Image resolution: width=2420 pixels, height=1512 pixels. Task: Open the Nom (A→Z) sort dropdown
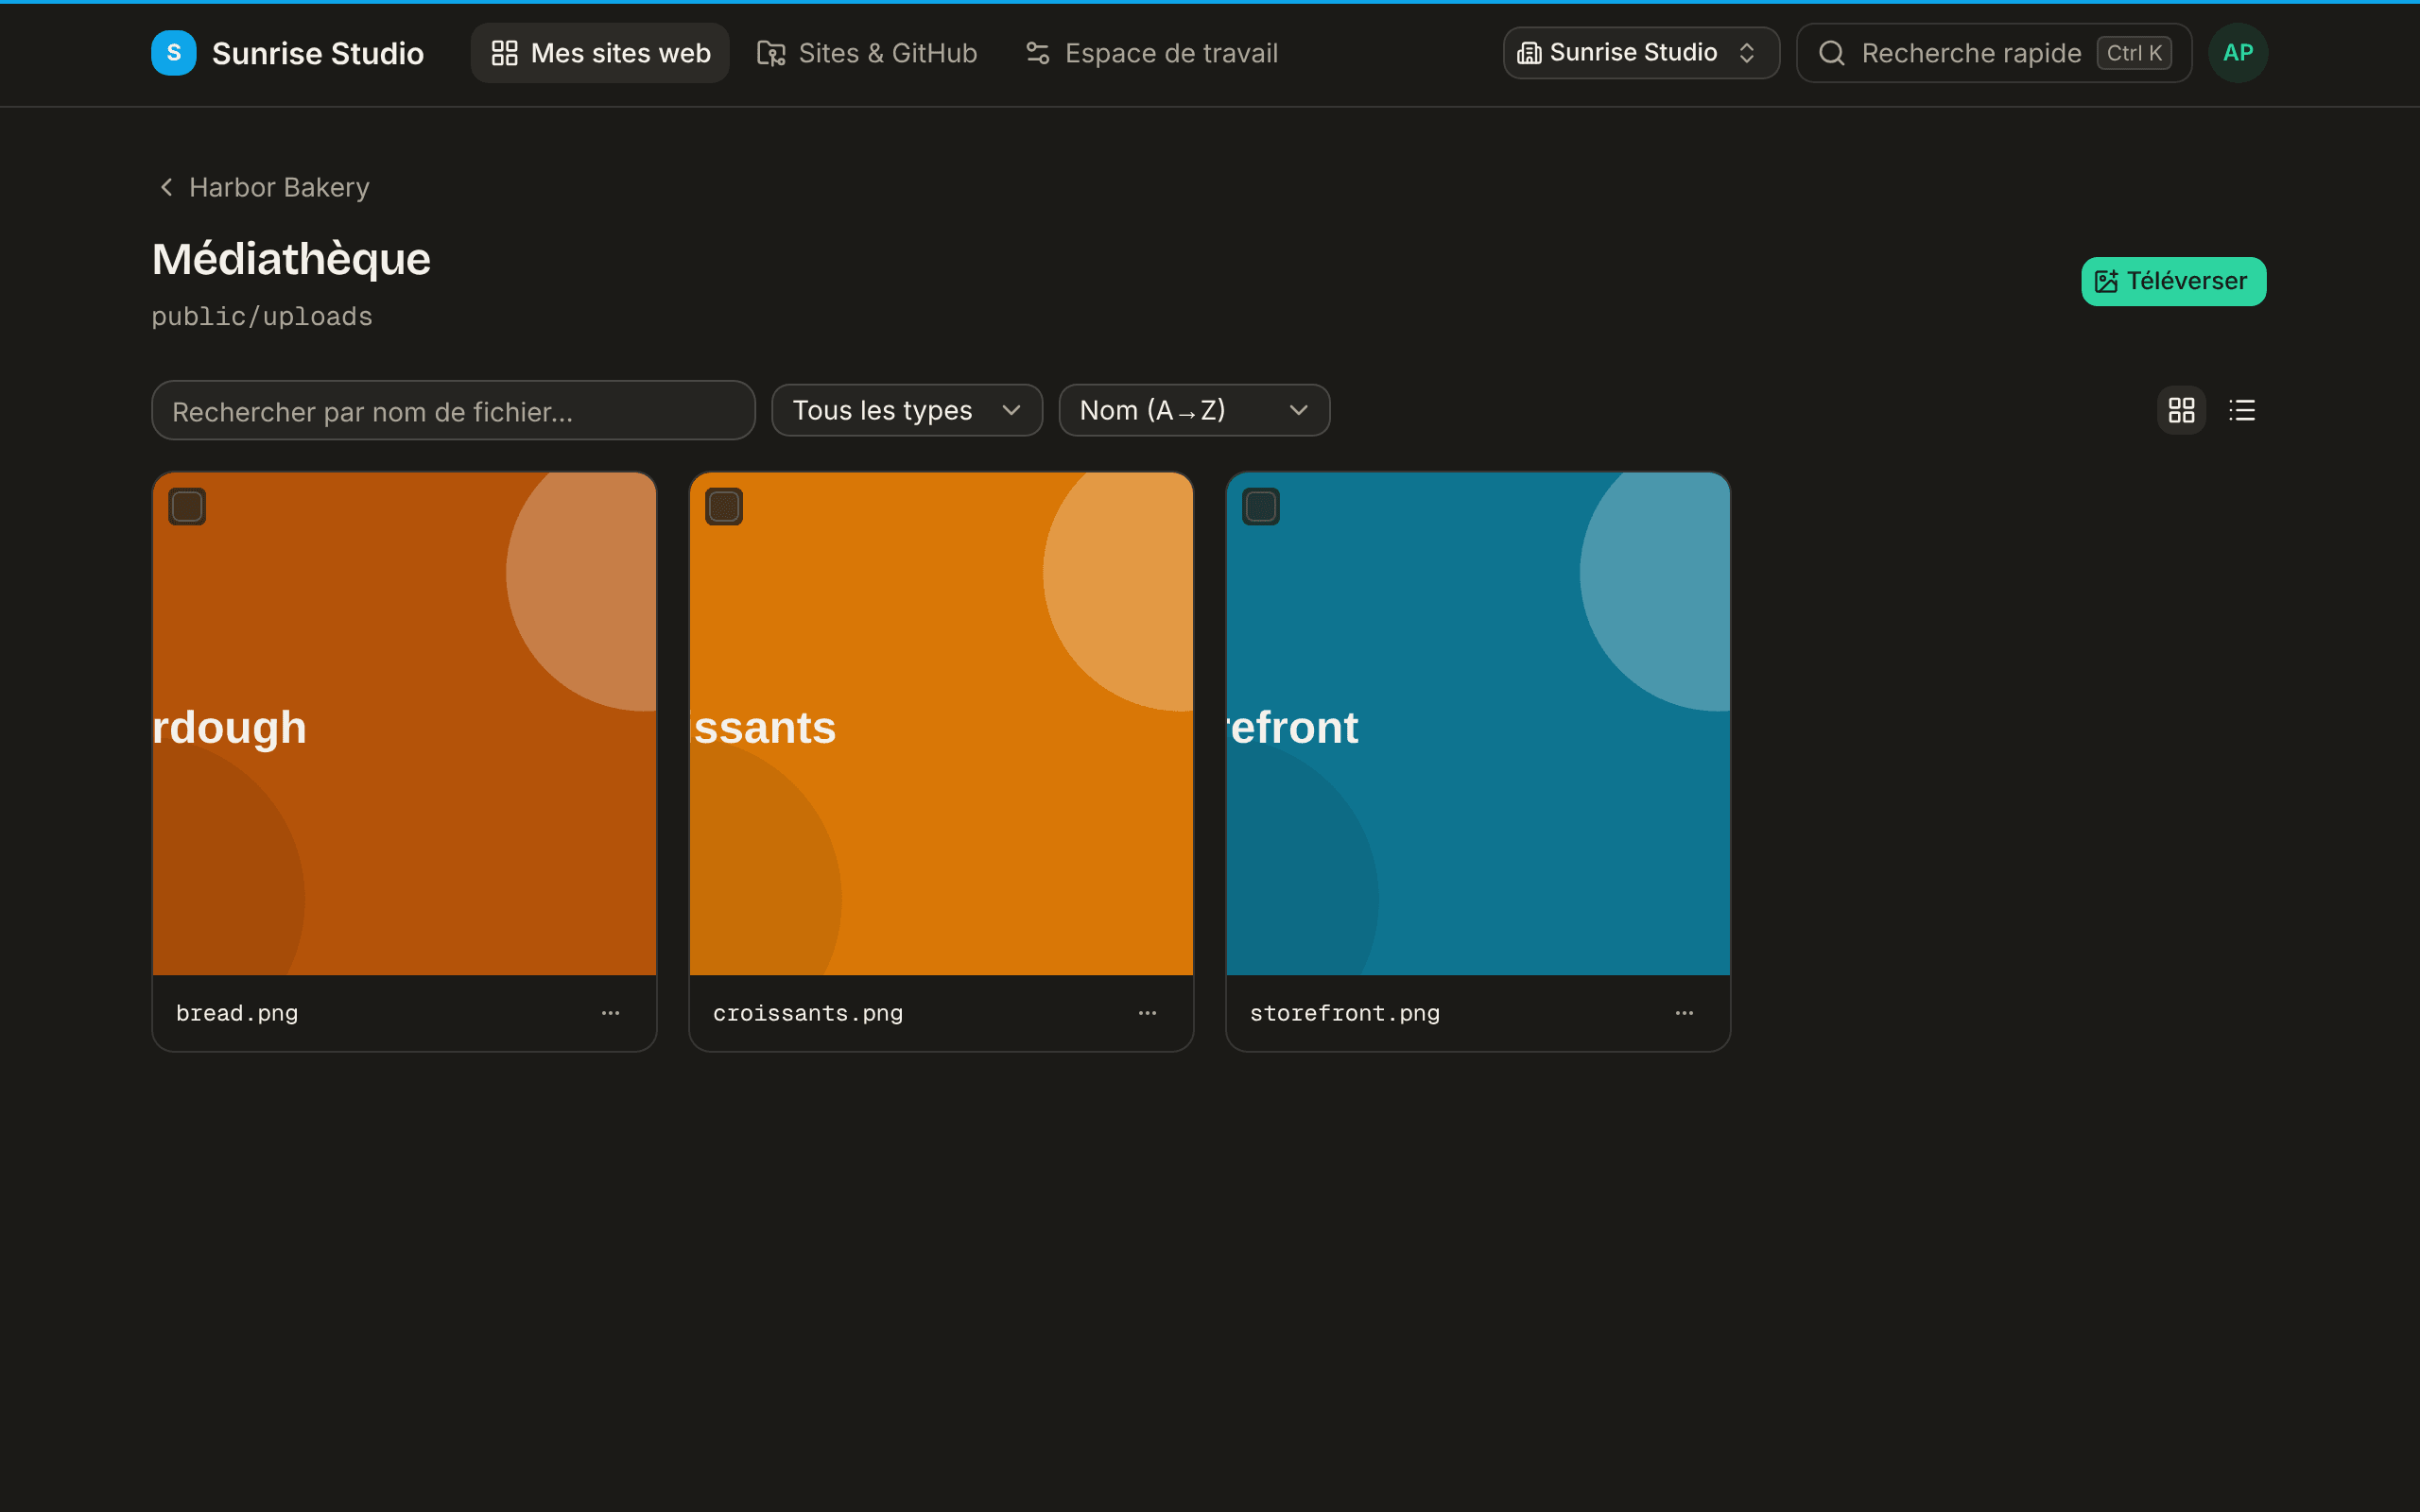click(x=1194, y=410)
